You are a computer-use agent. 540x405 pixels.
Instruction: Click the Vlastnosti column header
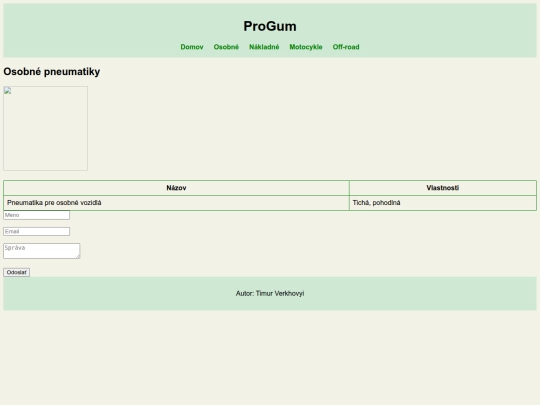[443, 188]
